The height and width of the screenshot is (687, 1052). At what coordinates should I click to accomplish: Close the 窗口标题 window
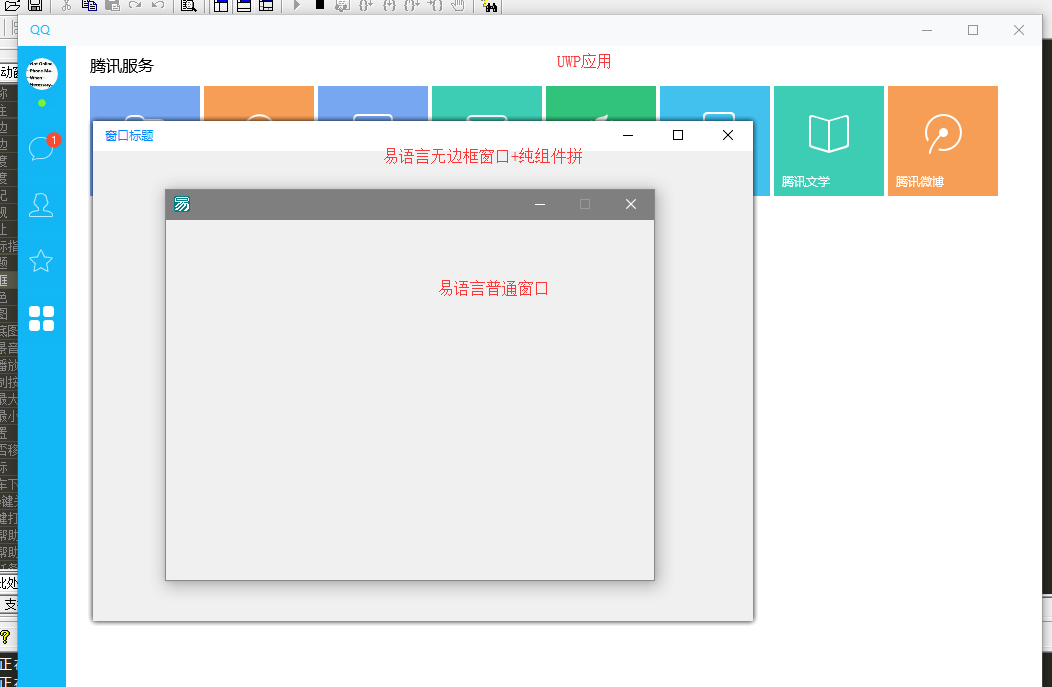tap(728, 135)
